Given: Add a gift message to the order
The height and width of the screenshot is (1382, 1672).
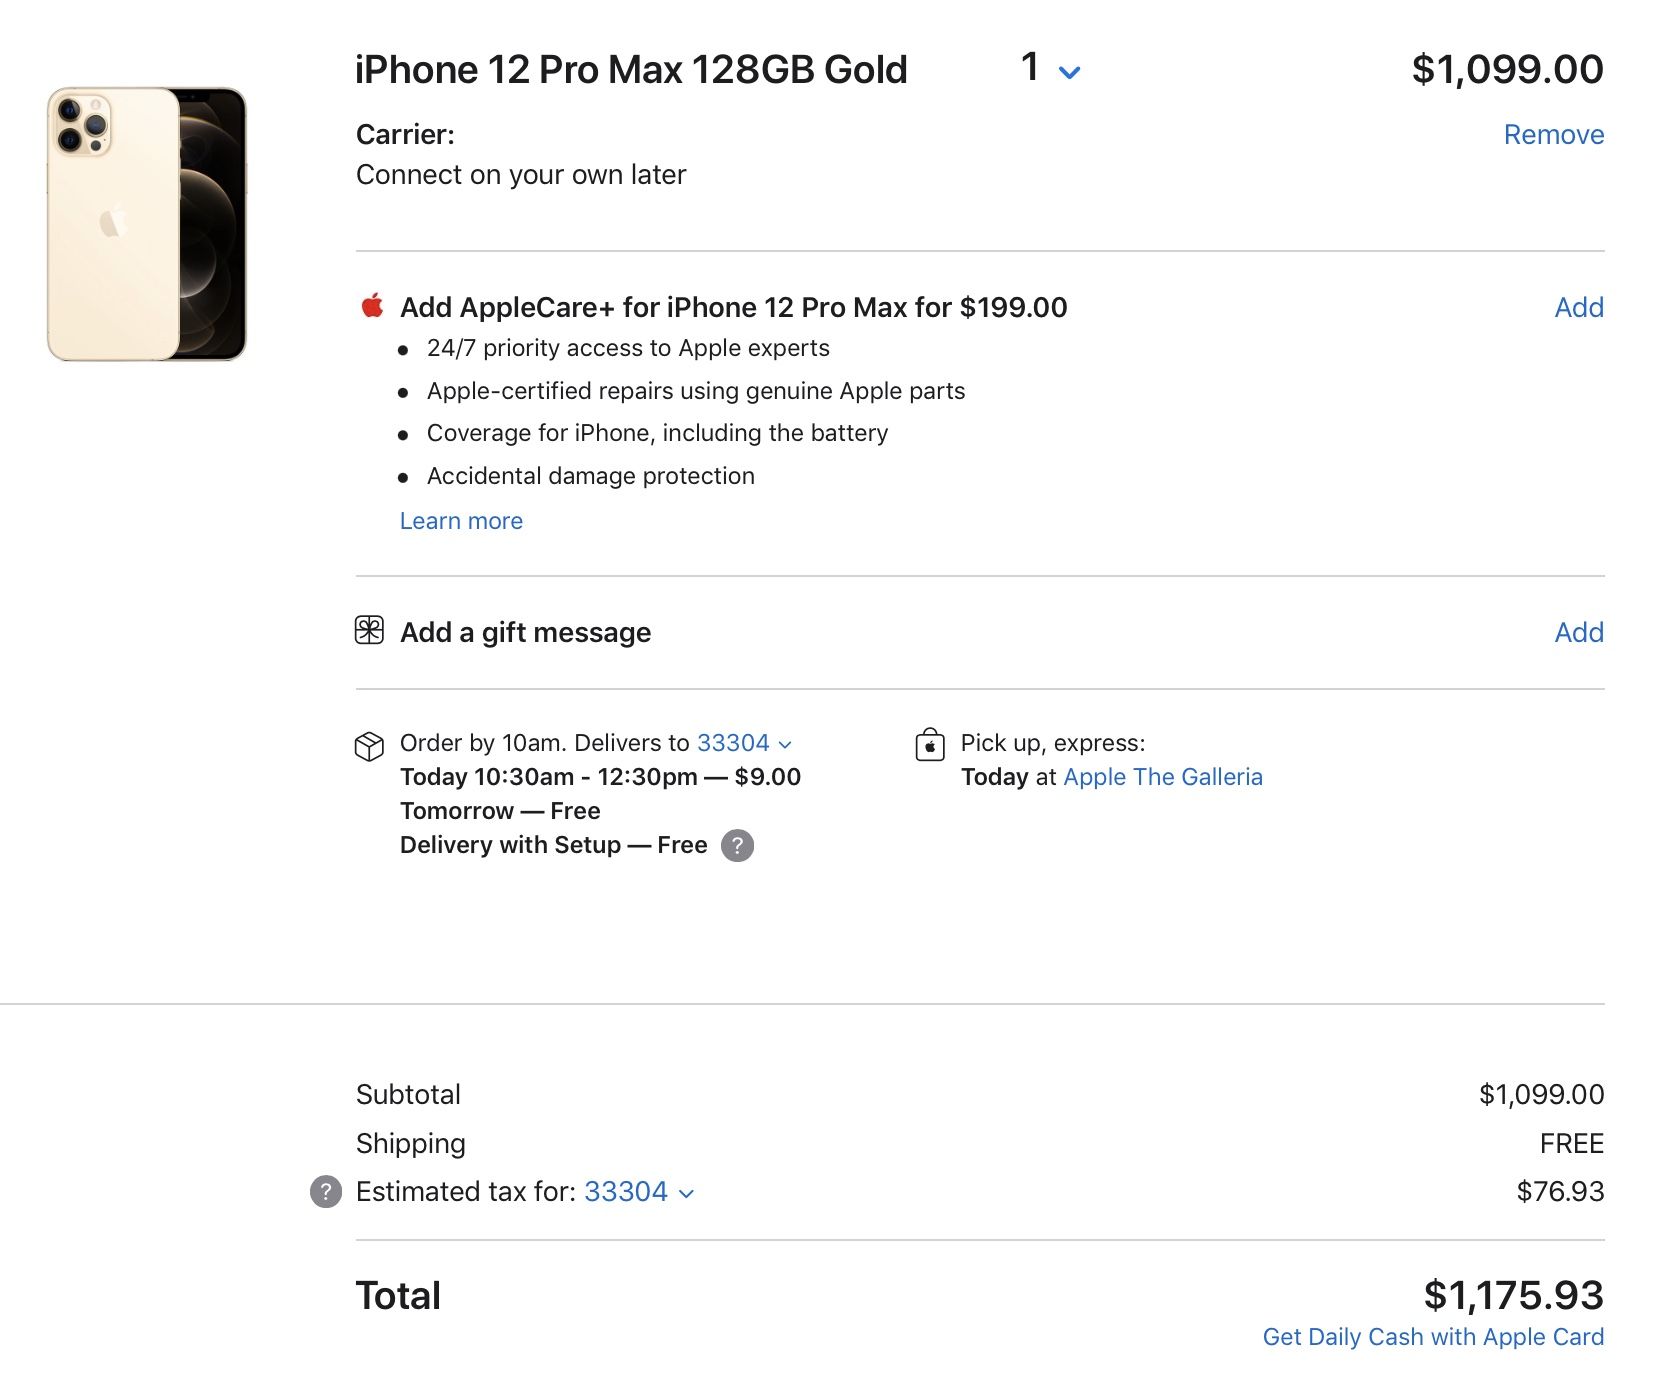Looking at the screenshot, I should tap(1579, 632).
